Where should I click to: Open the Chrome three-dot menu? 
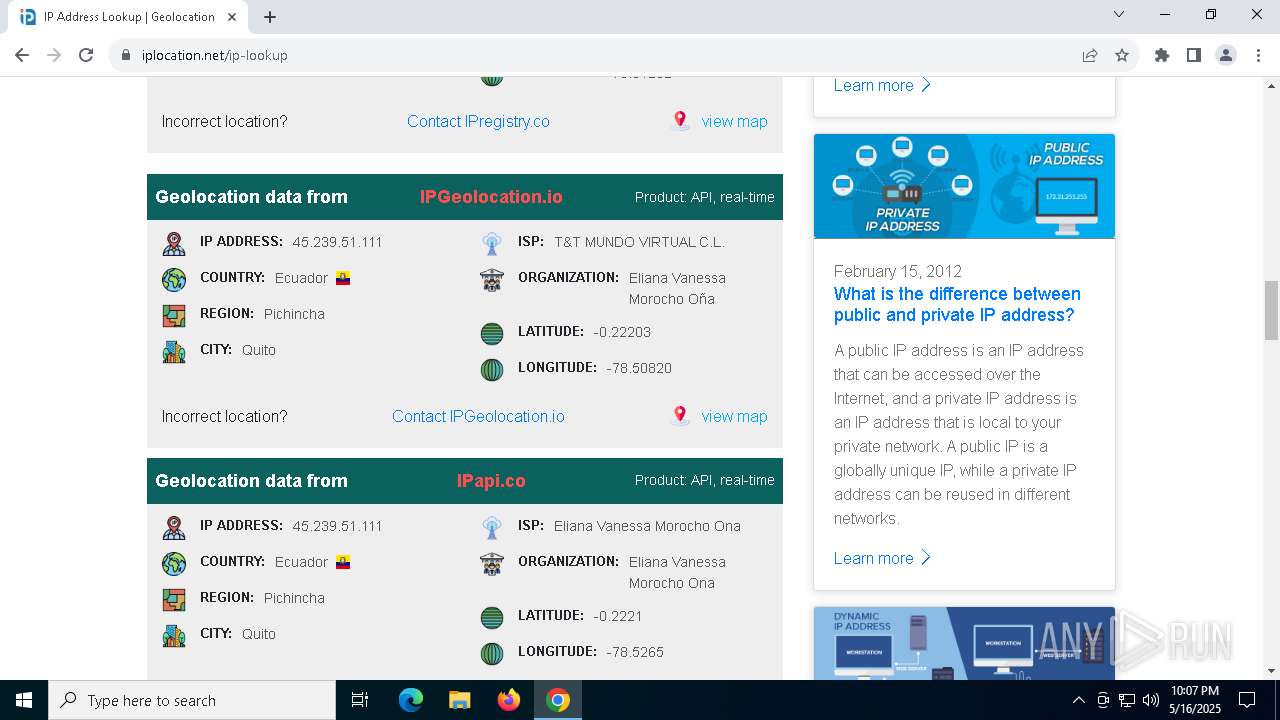pos(1258,55)
